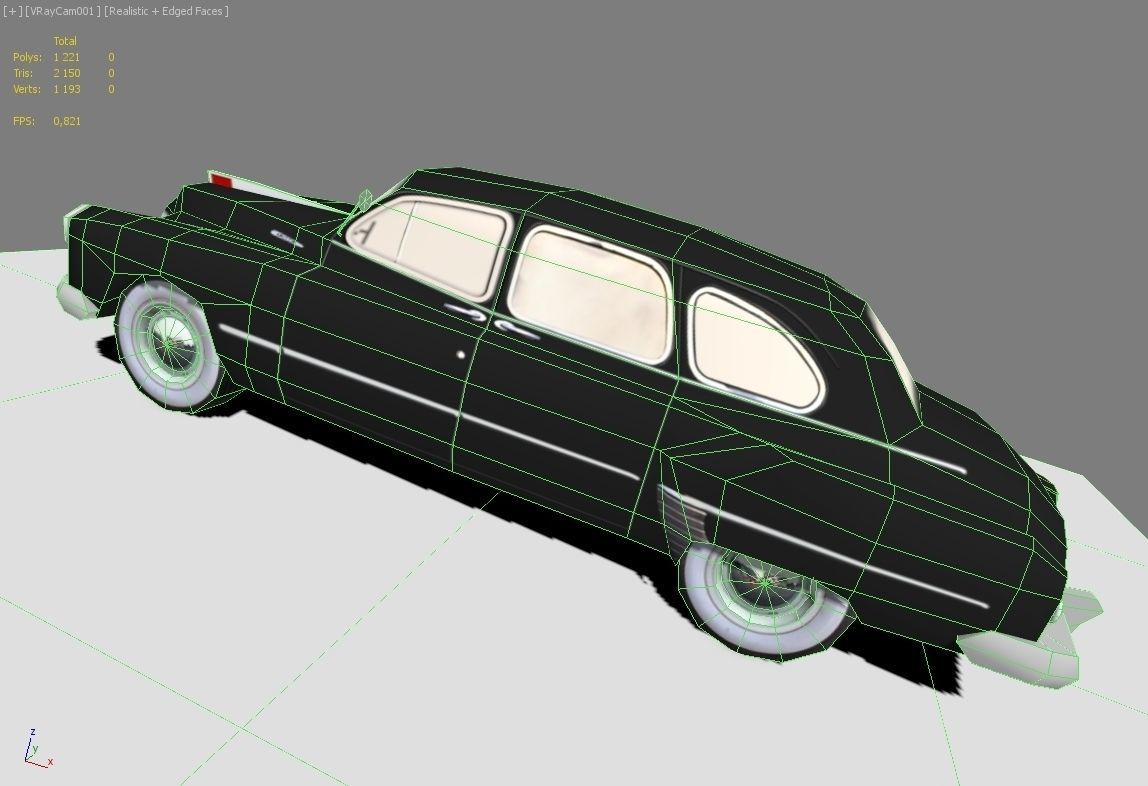The image size is (1148, 786).
Task: Select the 'Verts:' statistics label
Action: 27,89
